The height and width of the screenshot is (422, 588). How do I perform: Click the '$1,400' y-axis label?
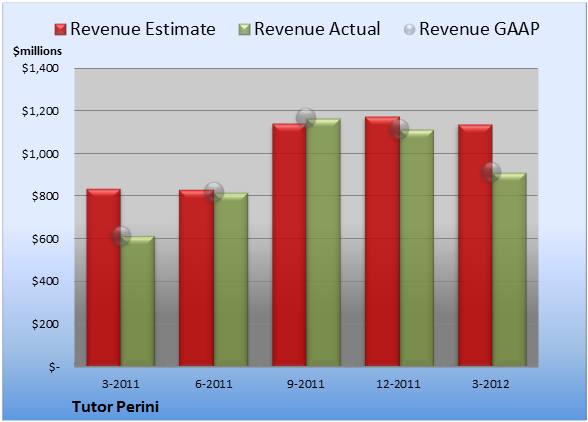click(x=40, y=68)
